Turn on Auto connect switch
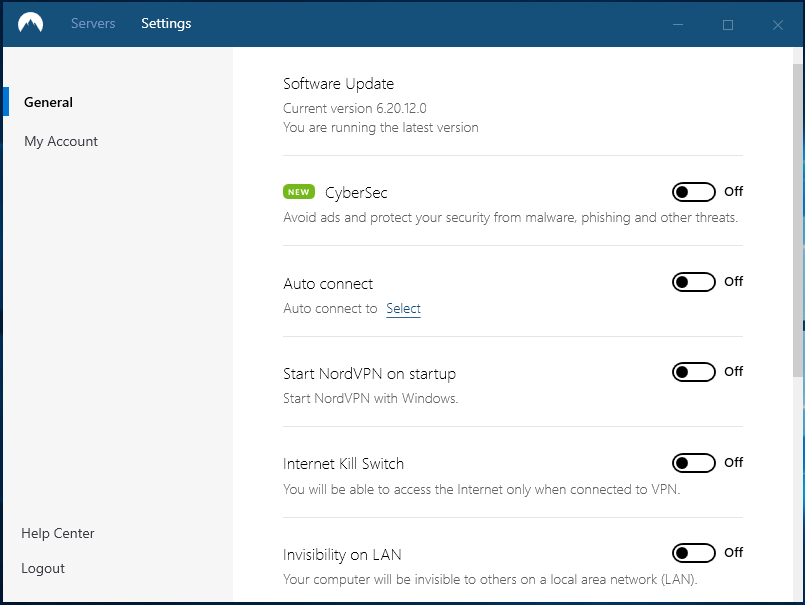 (694, 282)
